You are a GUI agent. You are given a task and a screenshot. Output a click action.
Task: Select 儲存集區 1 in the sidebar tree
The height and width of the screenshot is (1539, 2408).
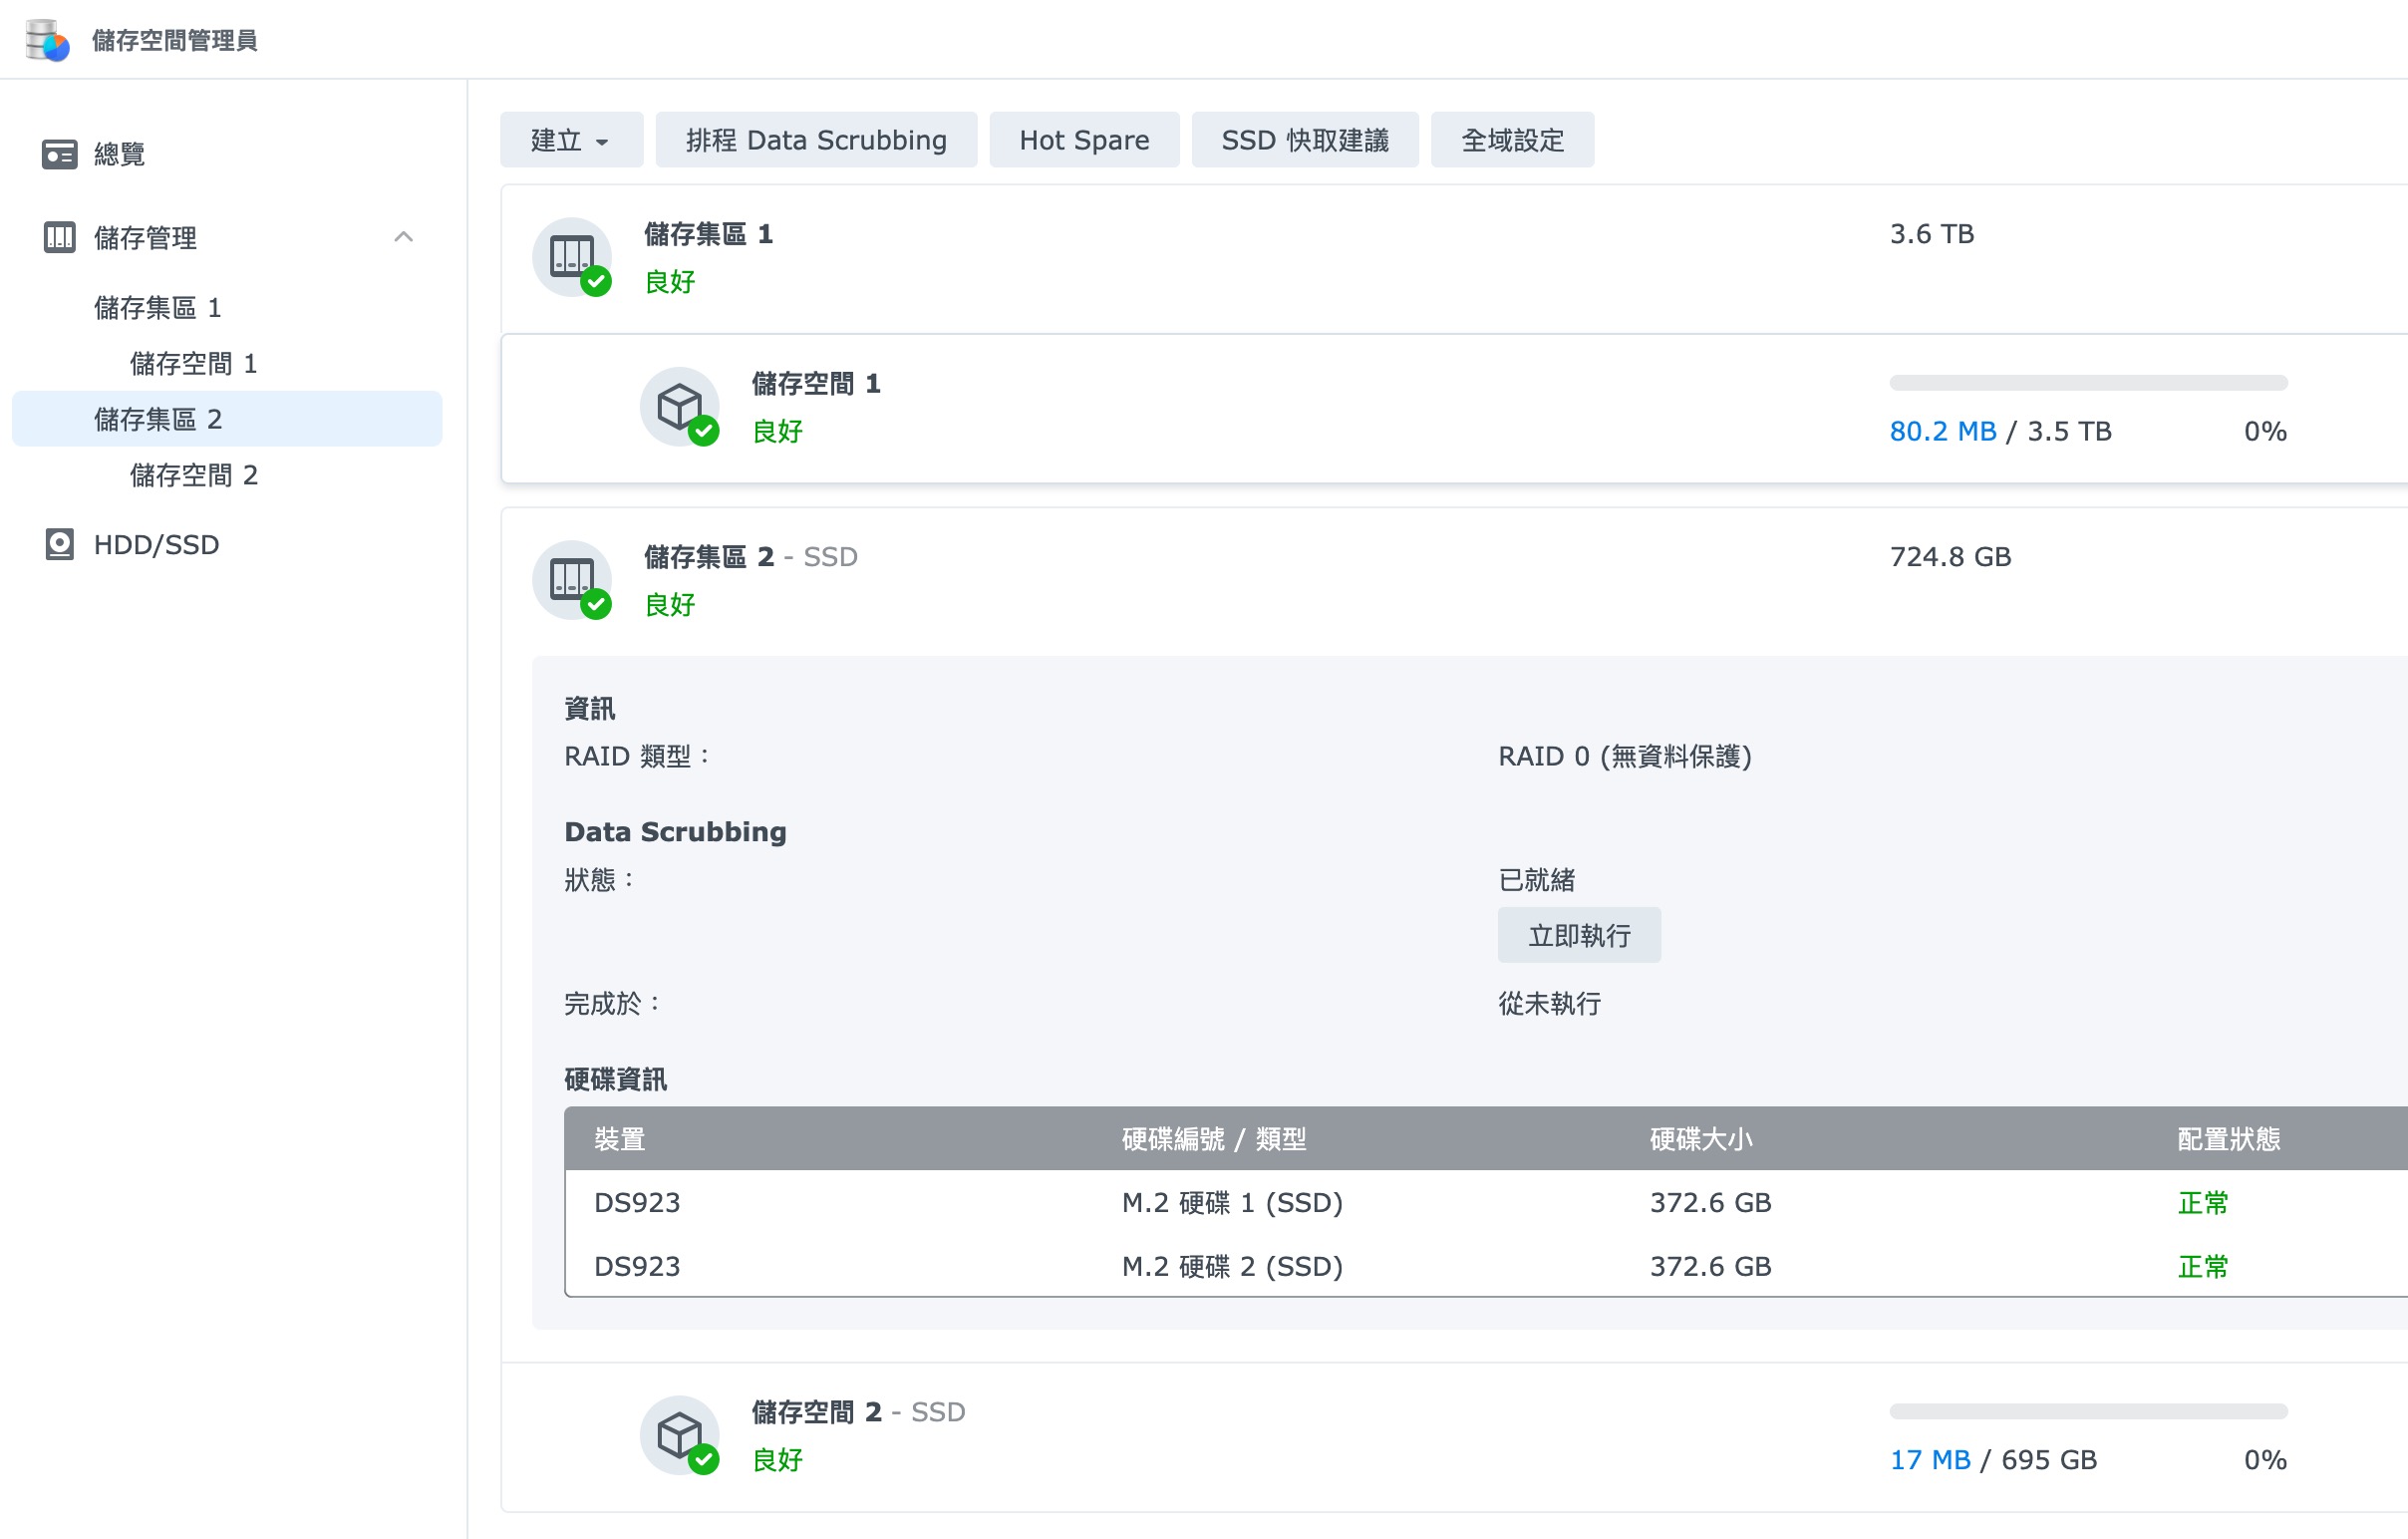click(x=158, y=308)
